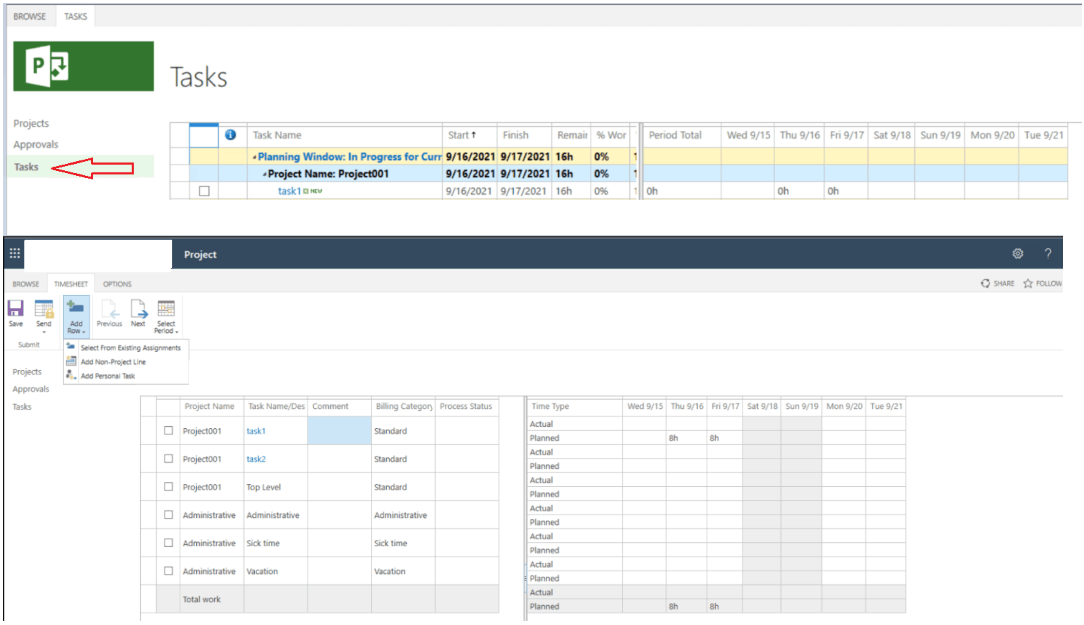This screenshot has height=625, width=1084.
Task: Collapse the Project Name: Project001 group
Action: [264, 174]
